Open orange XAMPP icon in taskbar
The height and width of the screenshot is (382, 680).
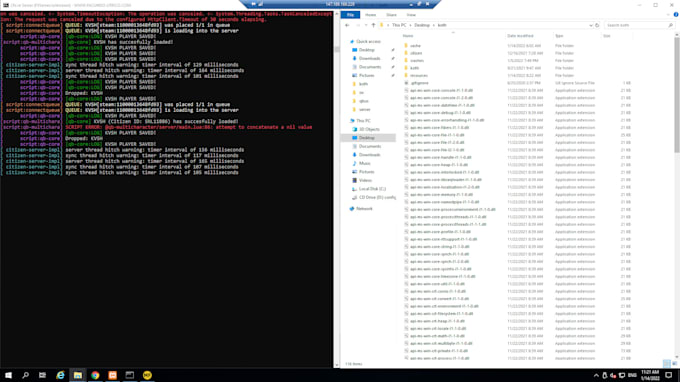112,375
